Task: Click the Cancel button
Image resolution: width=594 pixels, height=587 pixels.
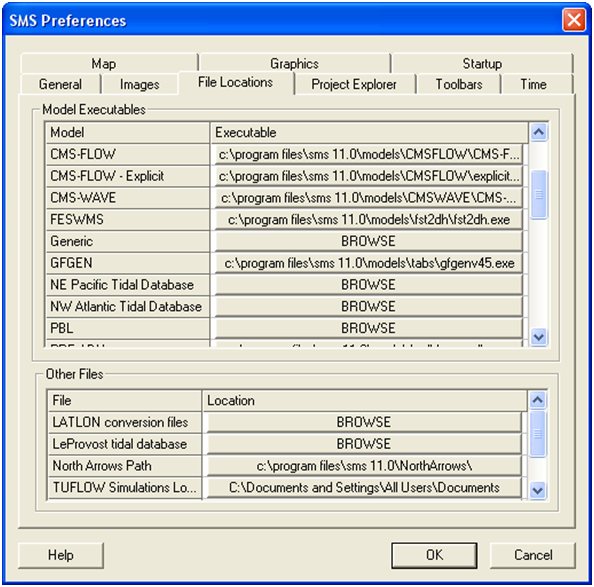Action: click(533, 555)
